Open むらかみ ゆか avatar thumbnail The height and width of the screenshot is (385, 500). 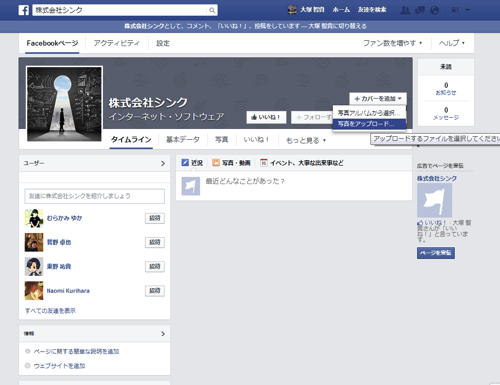click(34, 218)
